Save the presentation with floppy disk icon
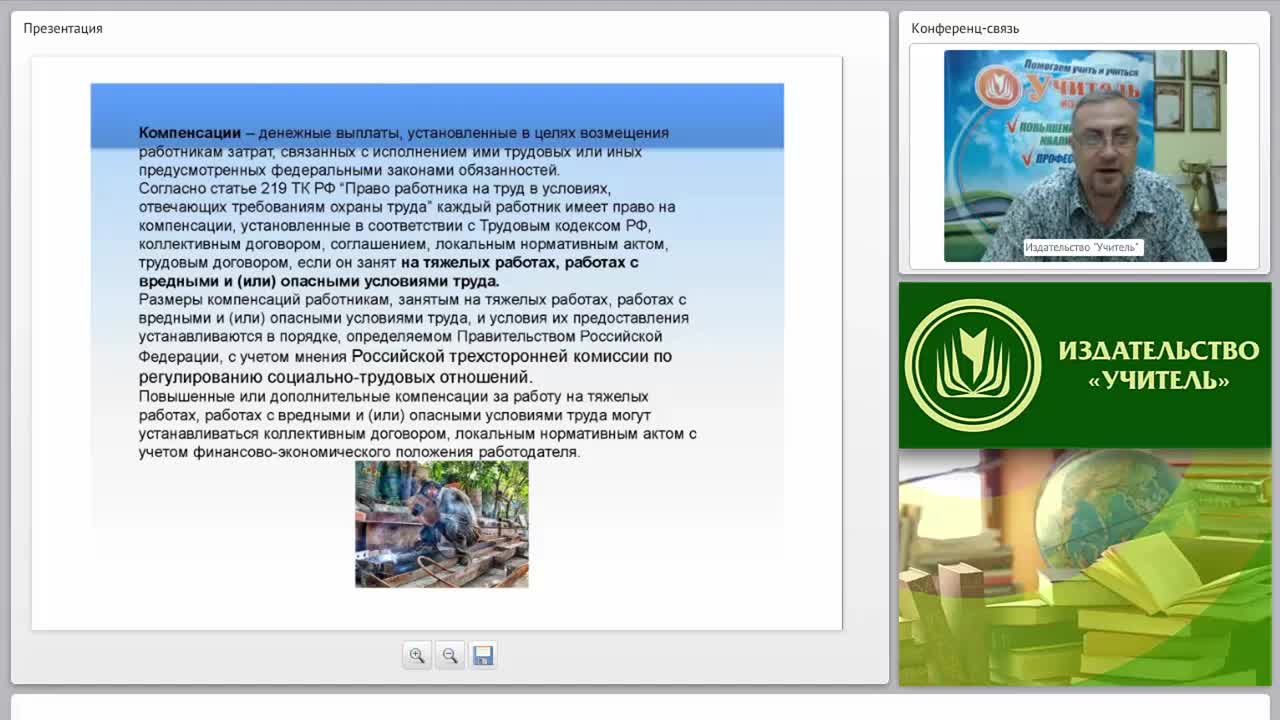 click(x=483, y=656)
